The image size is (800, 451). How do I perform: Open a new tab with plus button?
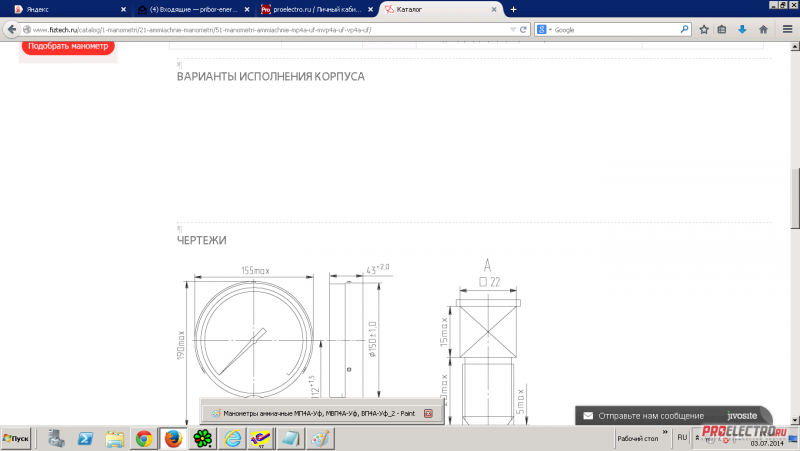click(514, 9)
